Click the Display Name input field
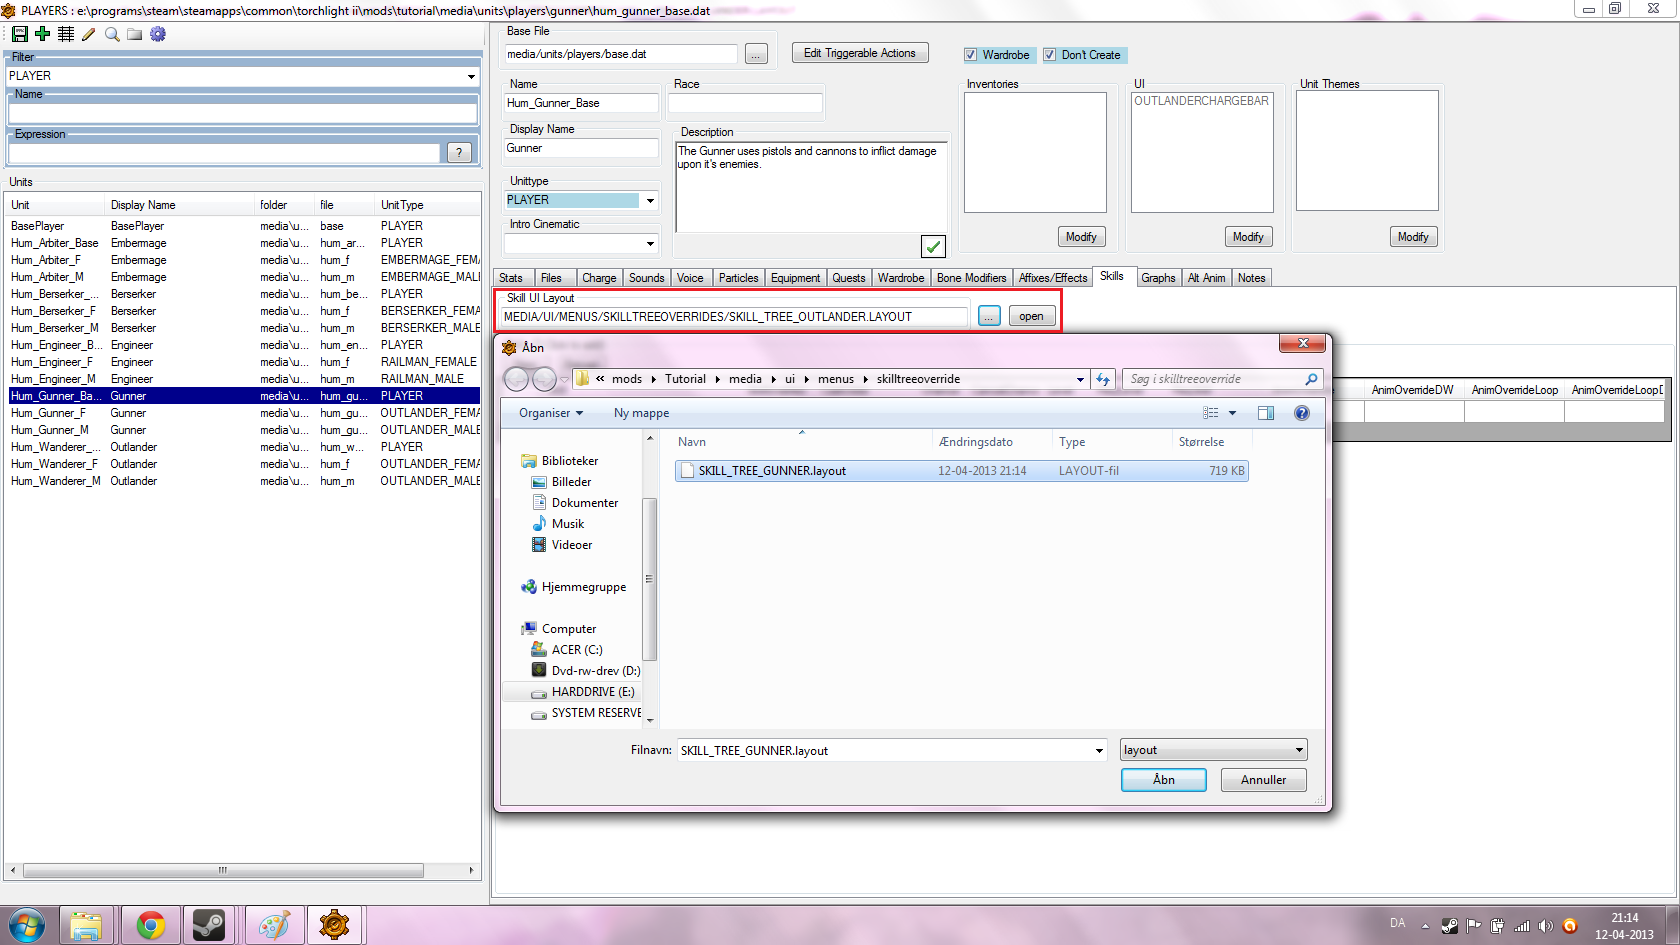The image size is (1680, 945). pos(581,148)
